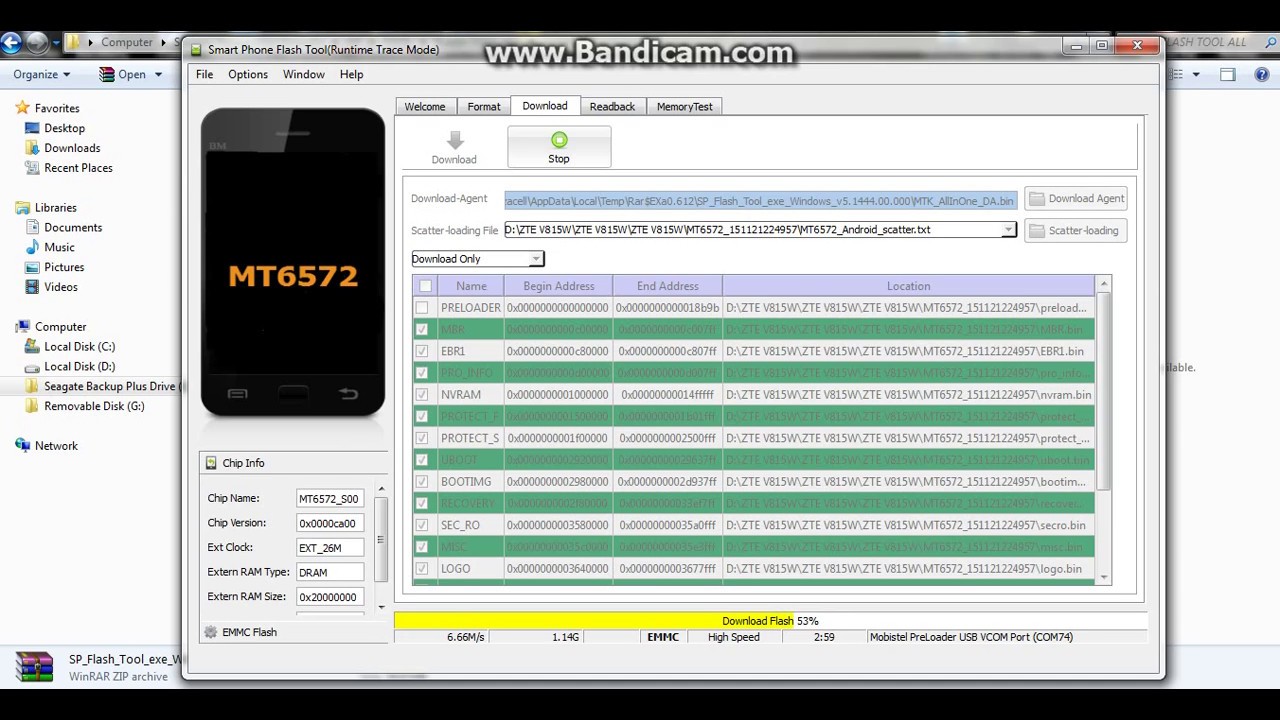The width and height of the screenshot is (1280, 720).
Task: Click the Download button with arrow
Action: pyautogui.click(x=454, y=147)
